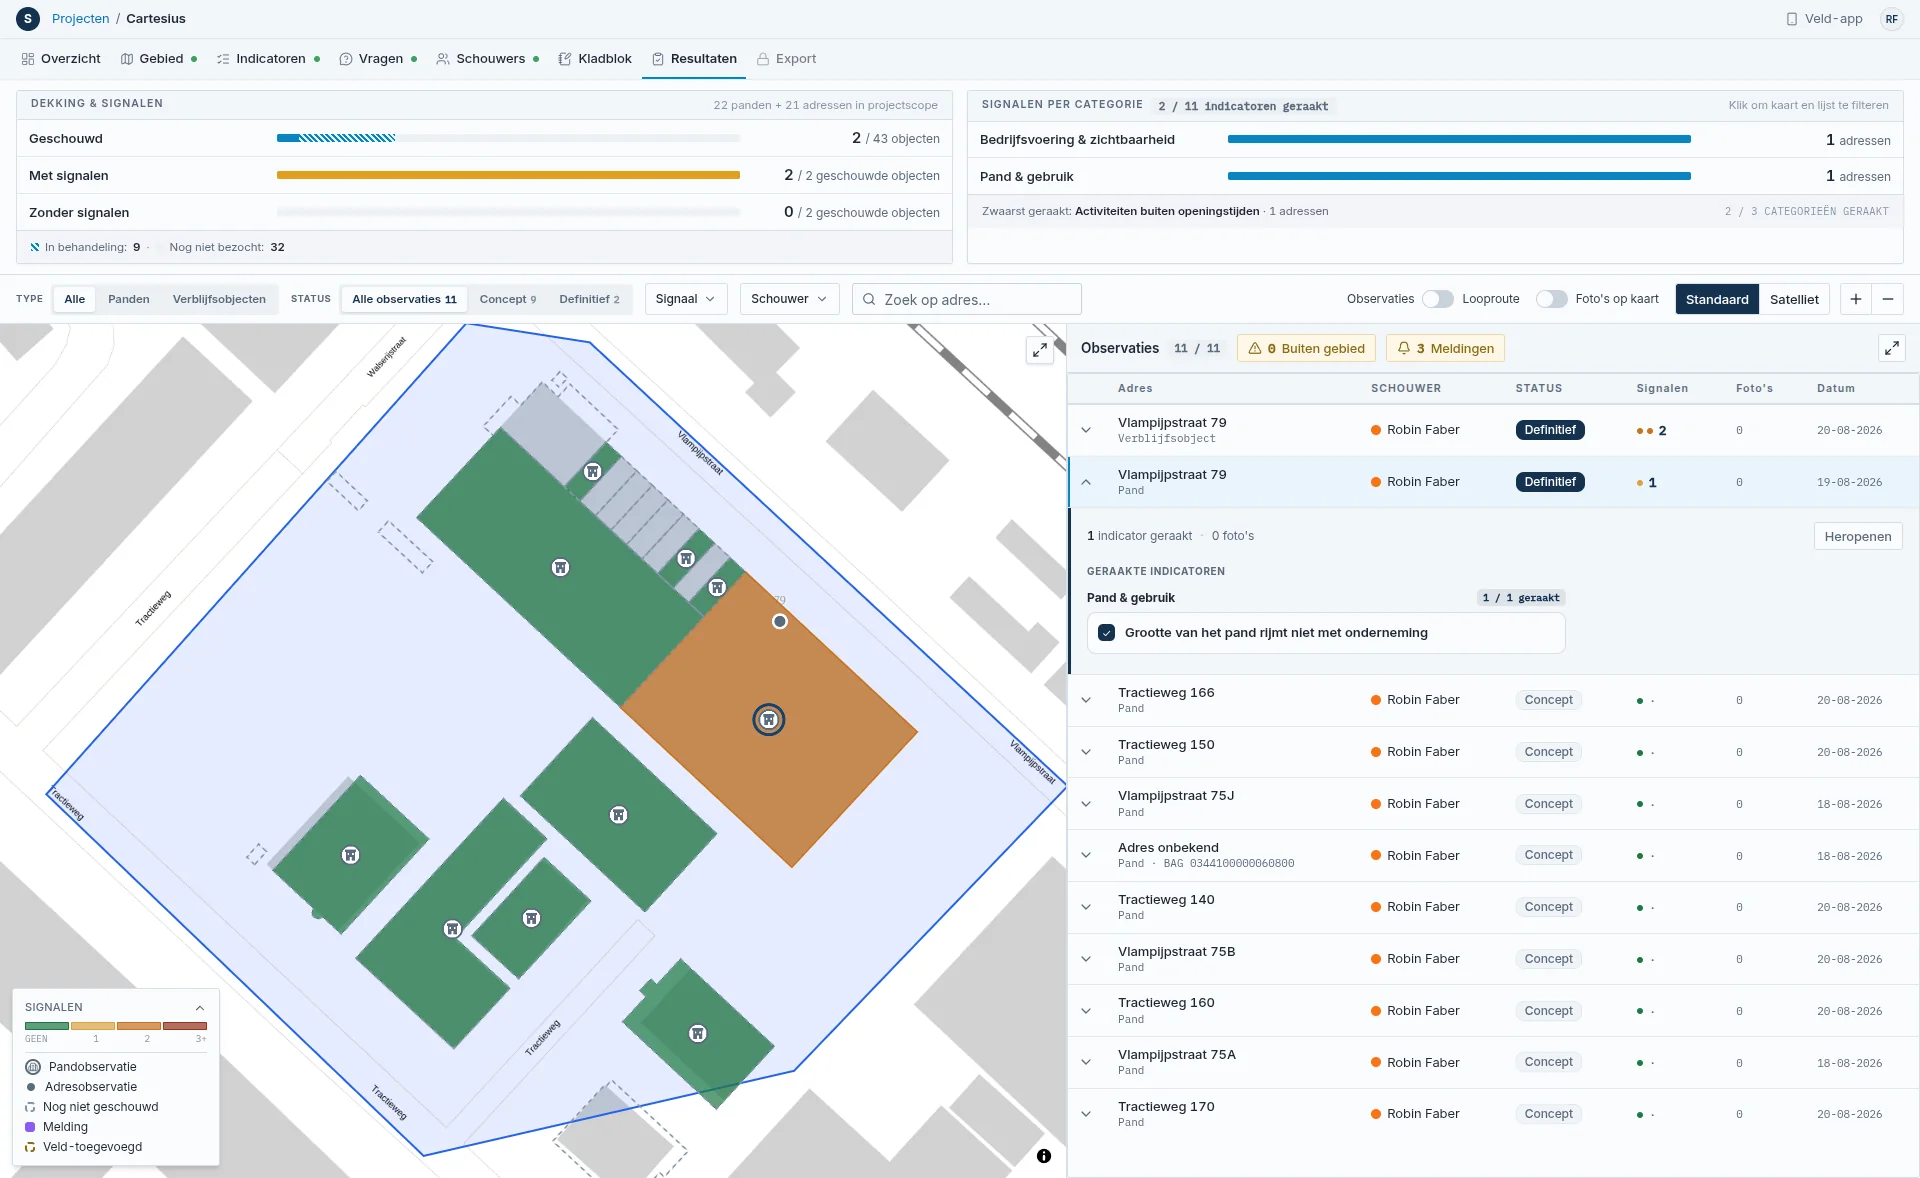Screen dimensions: 1920x1178
Task: Open the Schouwers tab
Action: tap(488, 59)
